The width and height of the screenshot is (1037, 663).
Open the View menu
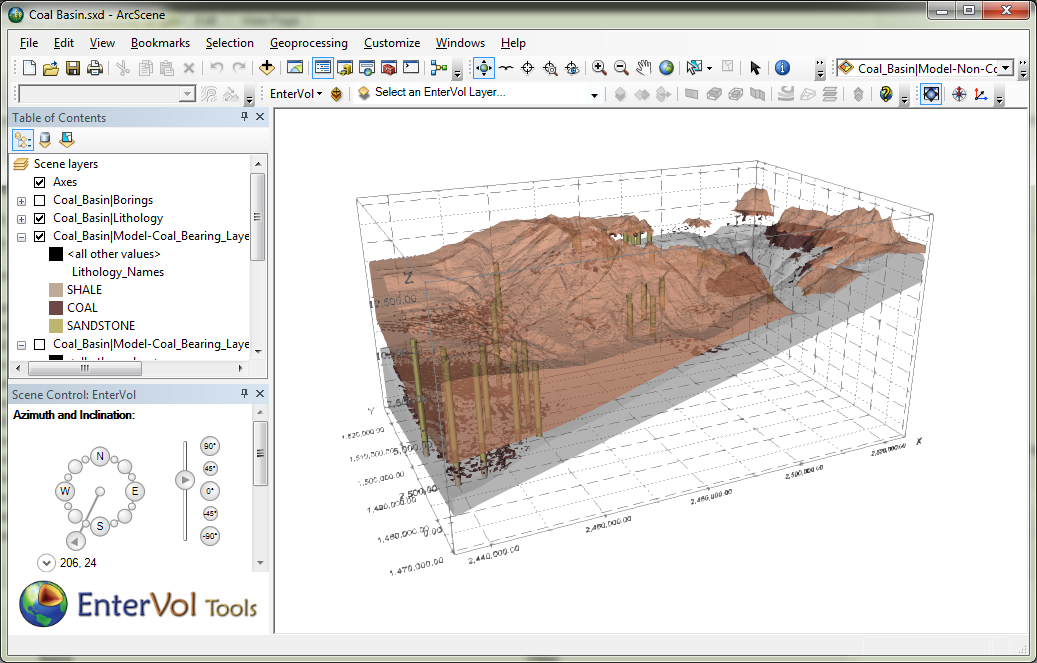click(102, 43)
